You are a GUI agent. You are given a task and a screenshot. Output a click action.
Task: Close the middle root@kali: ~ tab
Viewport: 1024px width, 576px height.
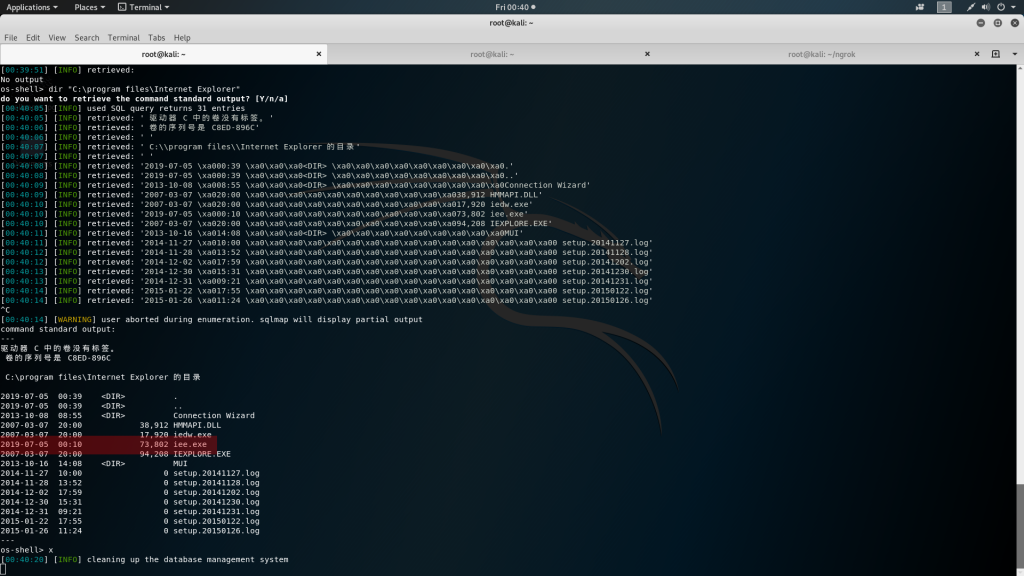pos(646,54)
